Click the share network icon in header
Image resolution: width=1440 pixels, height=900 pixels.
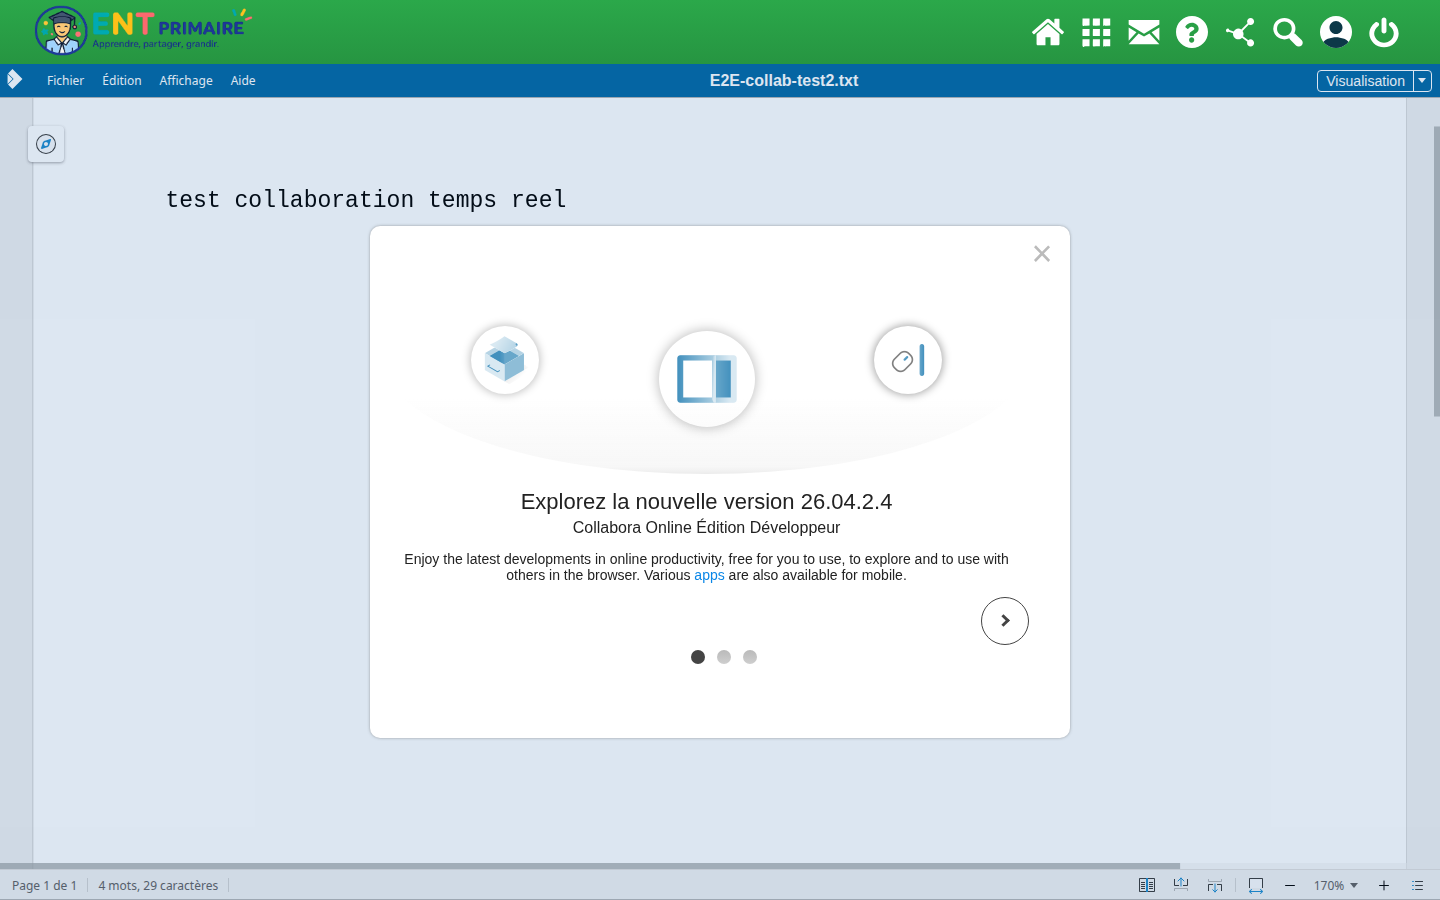pos(1240,33)
